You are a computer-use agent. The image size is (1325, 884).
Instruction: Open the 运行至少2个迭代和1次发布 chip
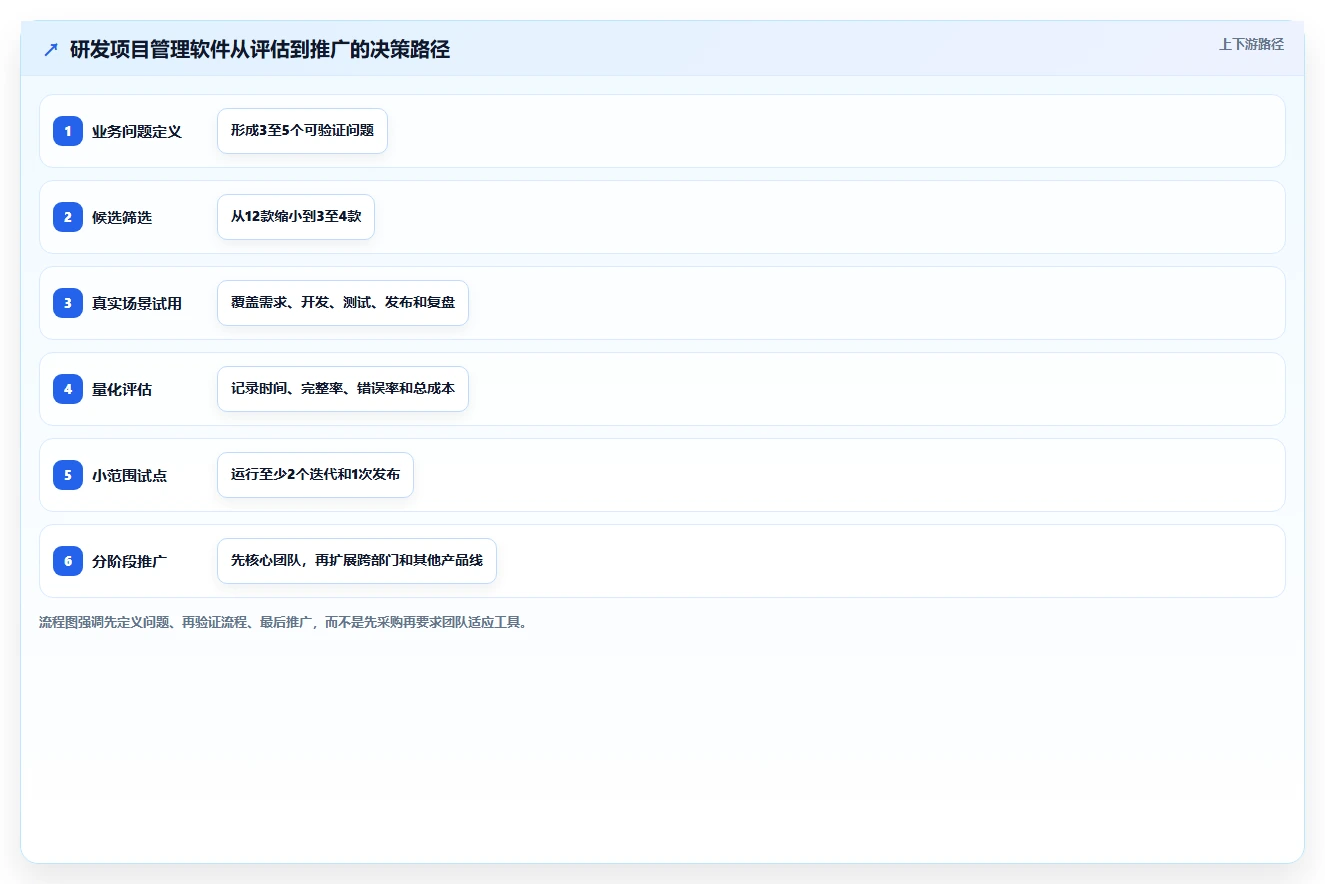tap(315, 475)
